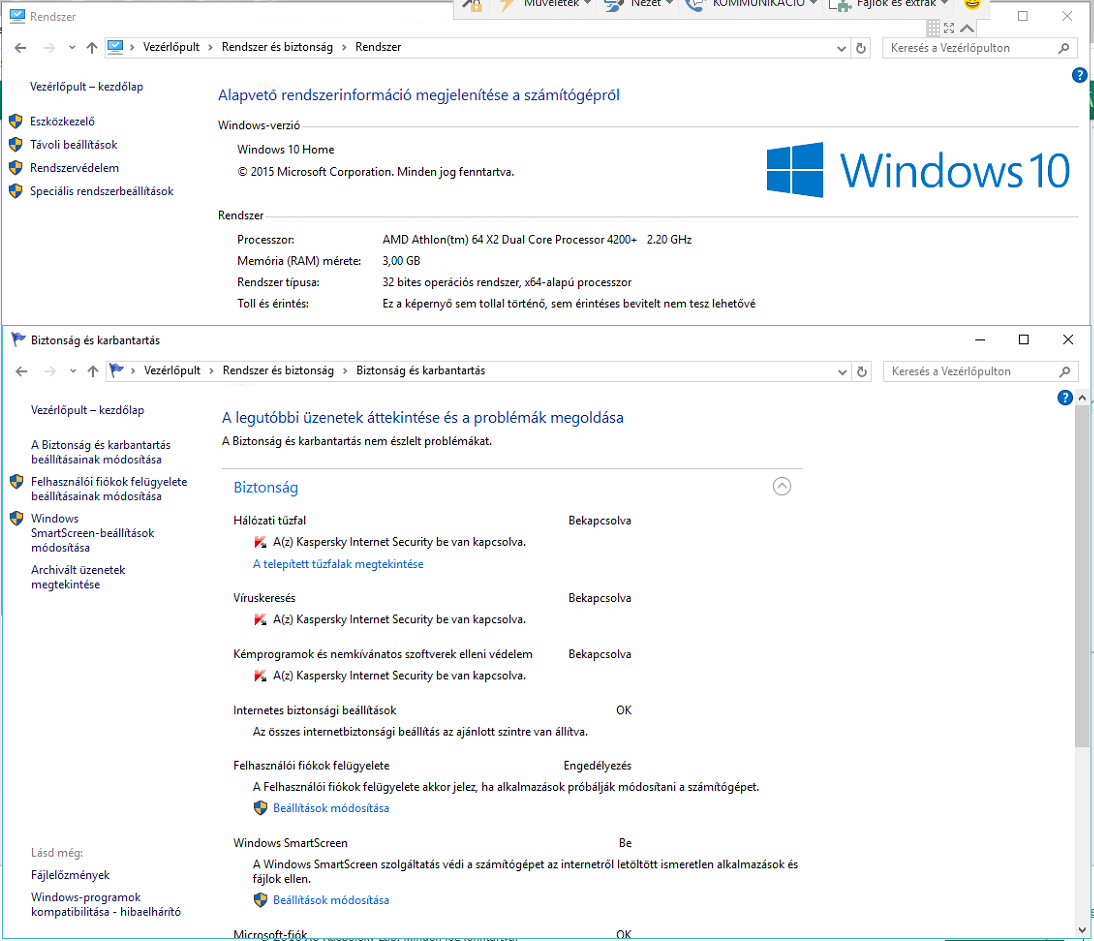Click the 3,00 GB memory value

pyautogui.click(x=401, y=261)
